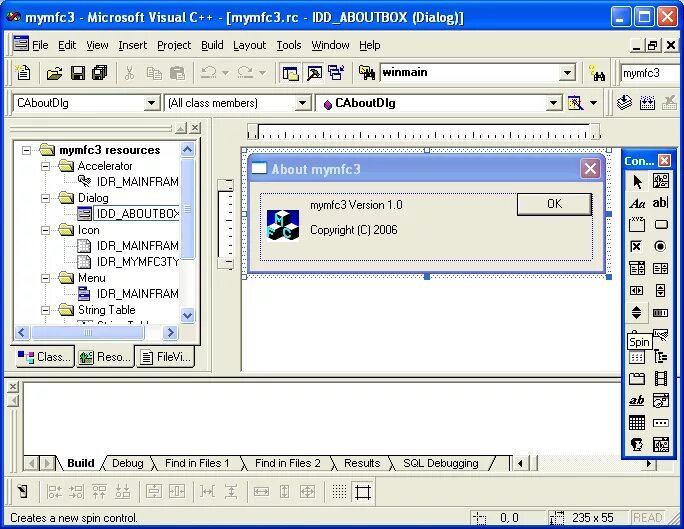Select the Button control tool in Controls toolbox
Viewport: 684px width, 529px height.
tap(660, 225)
